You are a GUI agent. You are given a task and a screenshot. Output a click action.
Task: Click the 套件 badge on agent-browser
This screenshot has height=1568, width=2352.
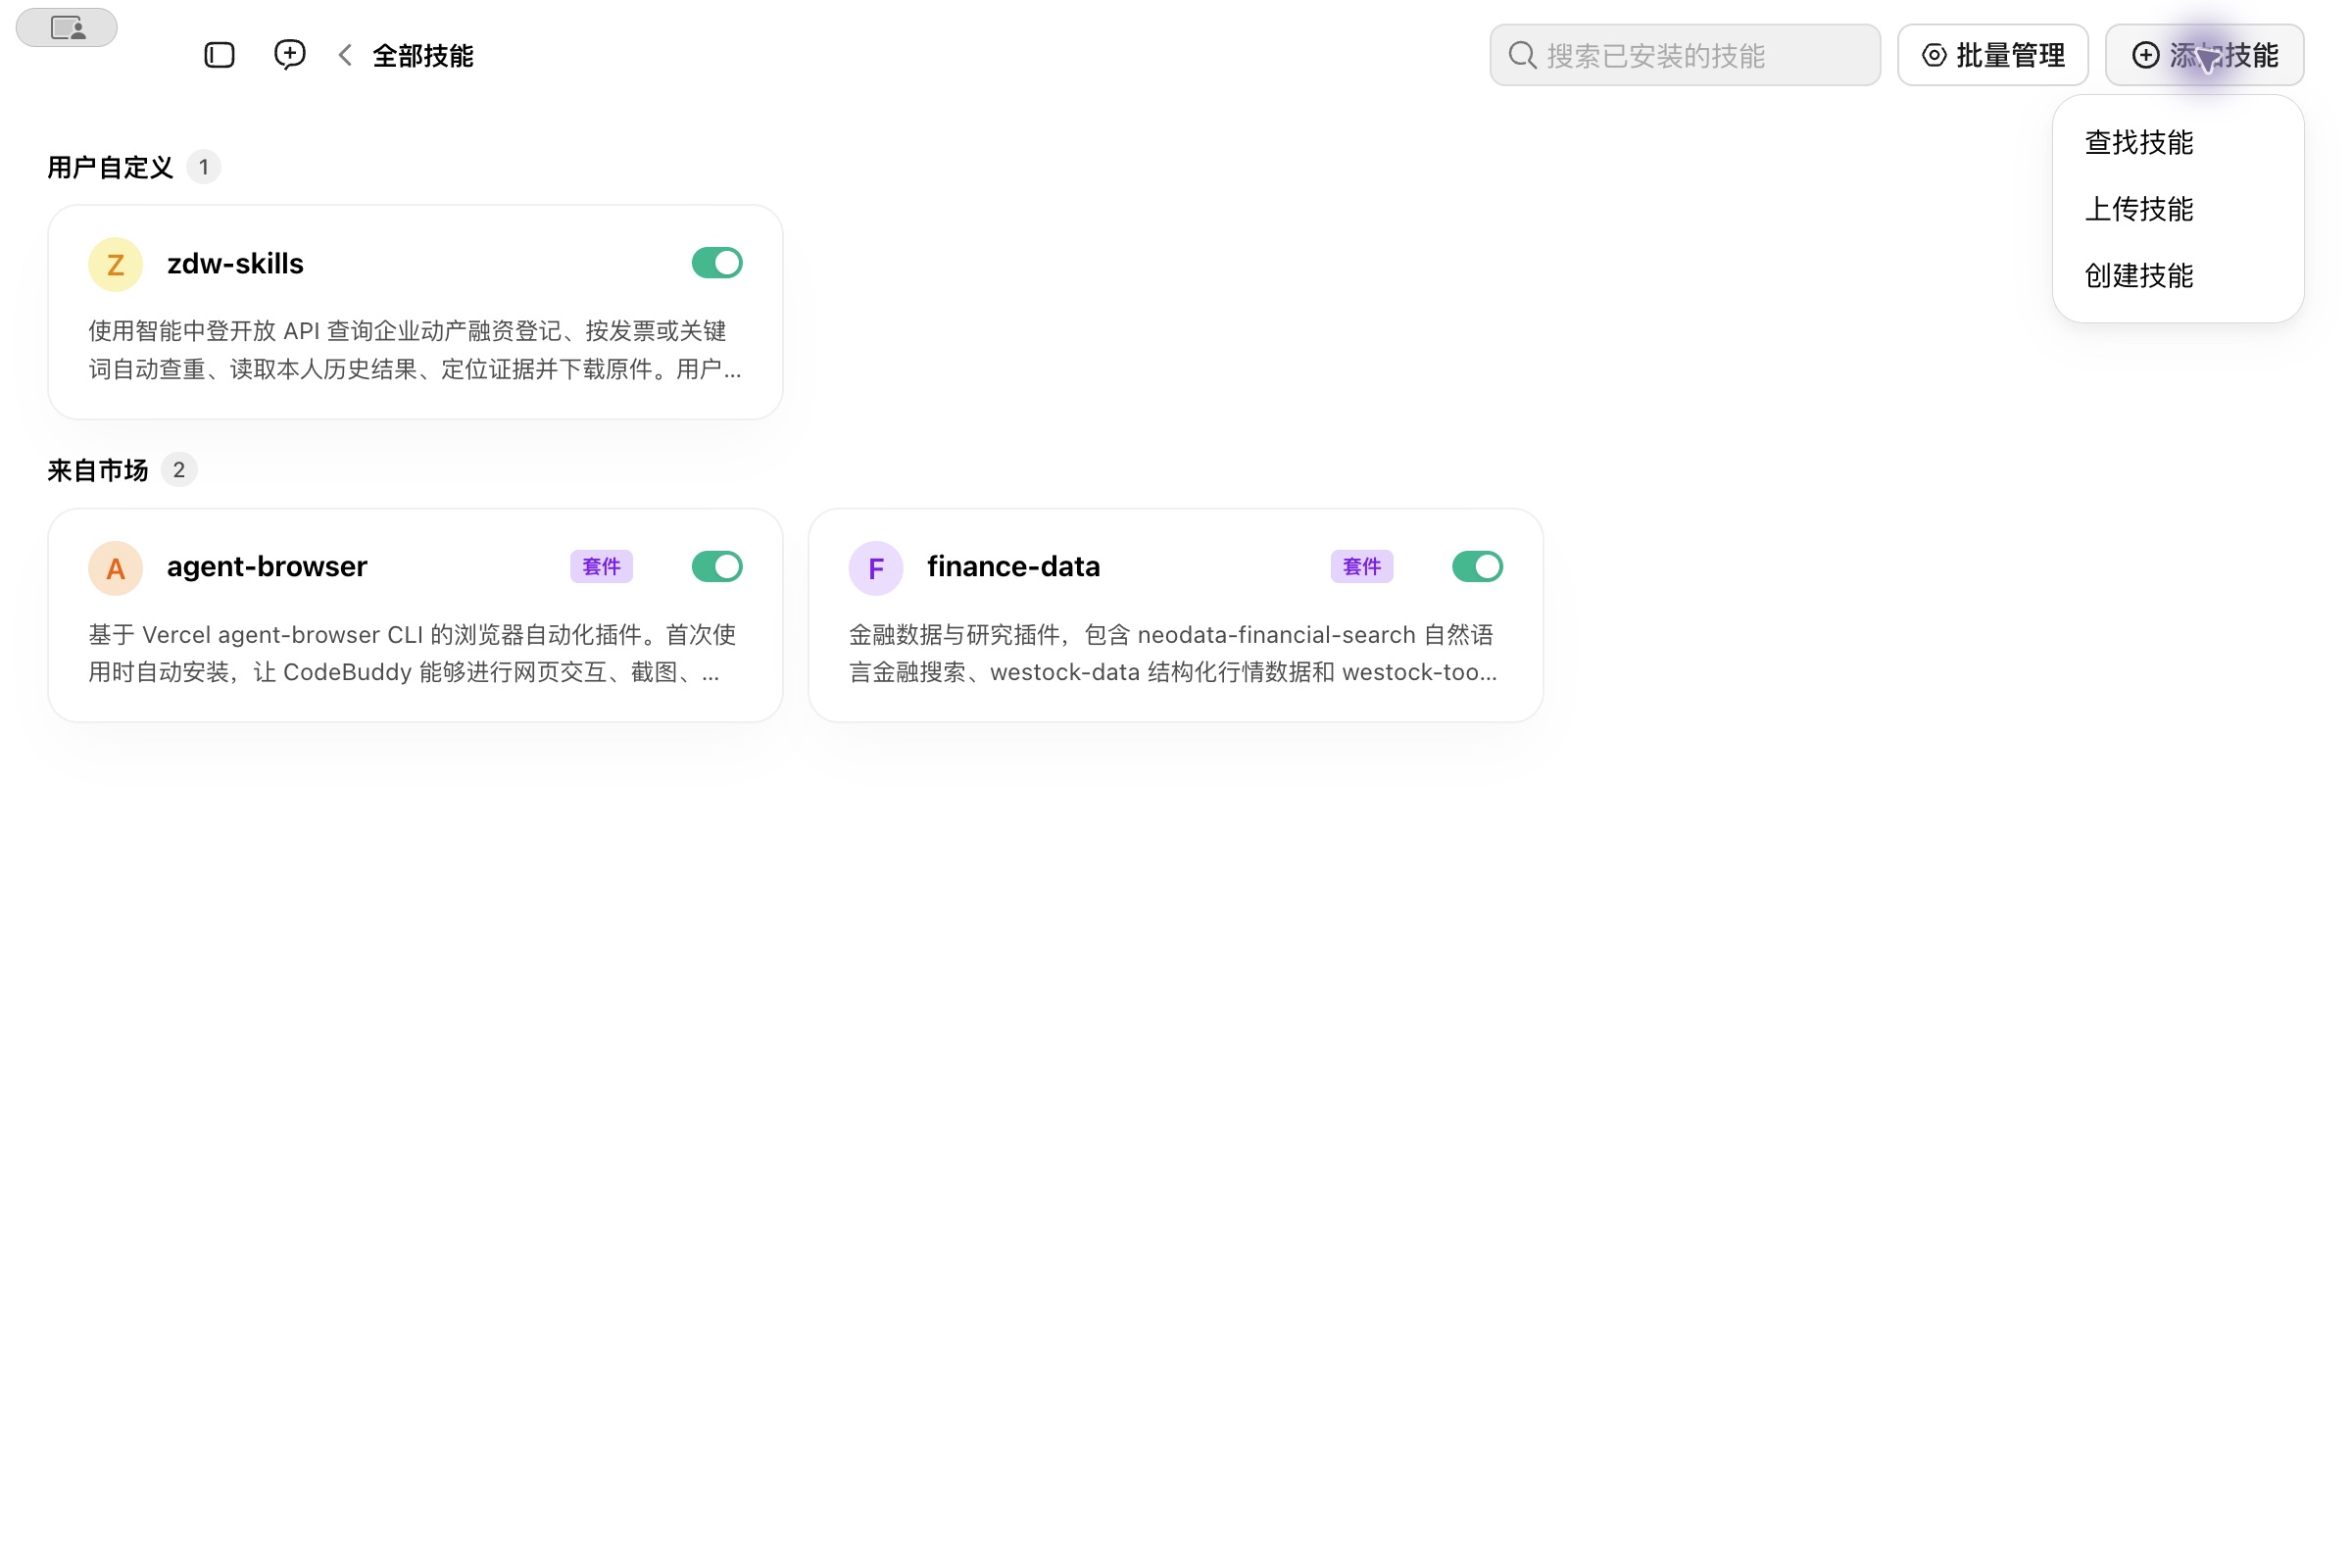[601, 567]
